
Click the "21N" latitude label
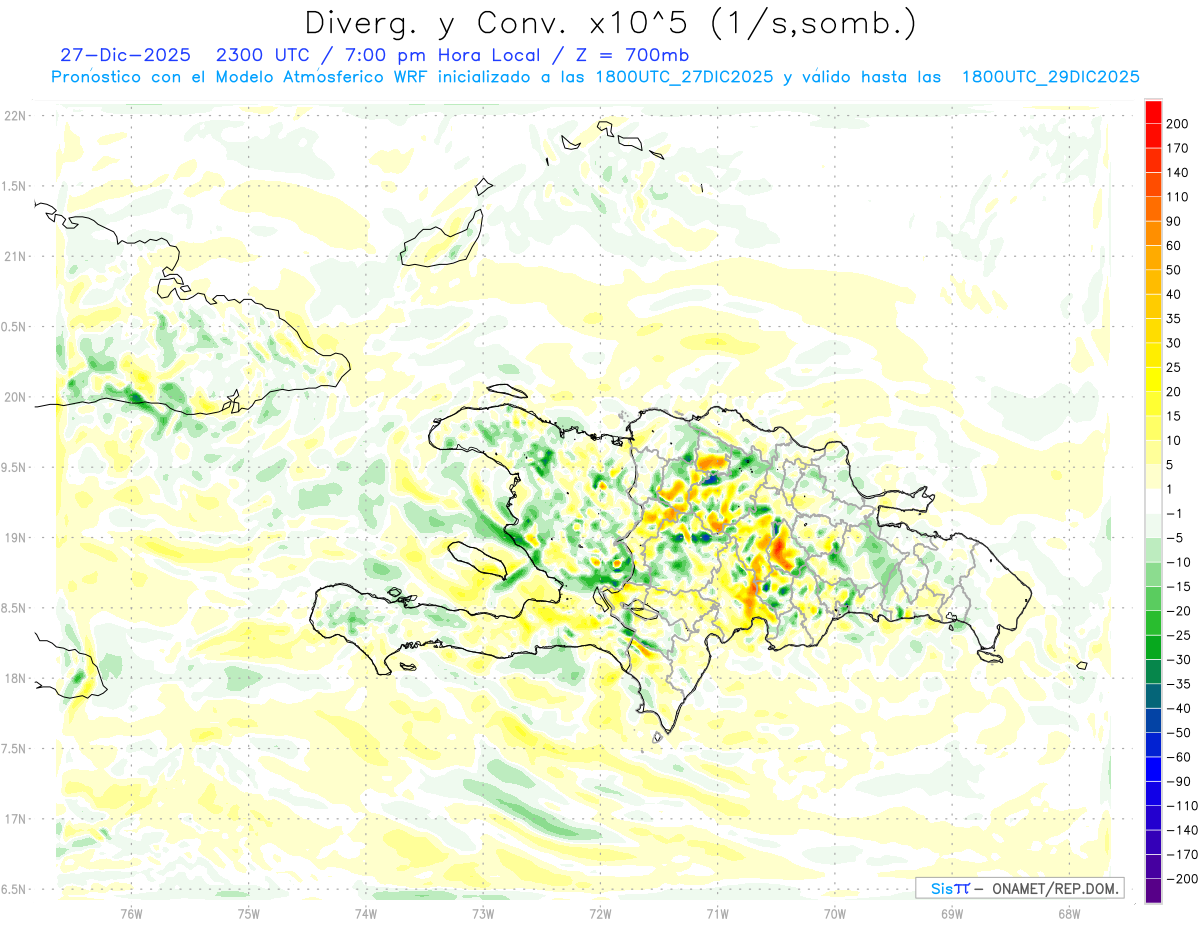[x=14, y=257]
